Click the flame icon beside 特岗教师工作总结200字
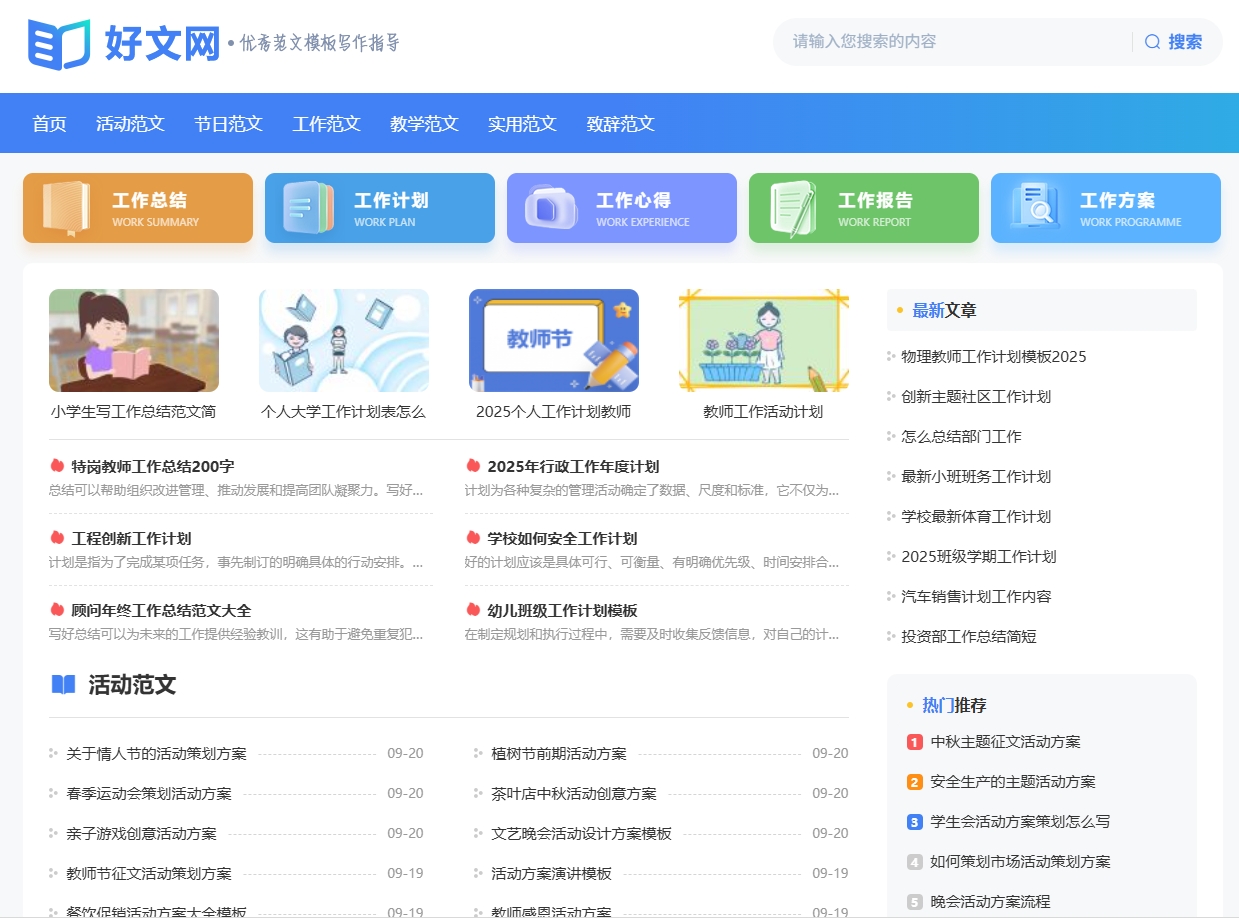 point(58,465)
